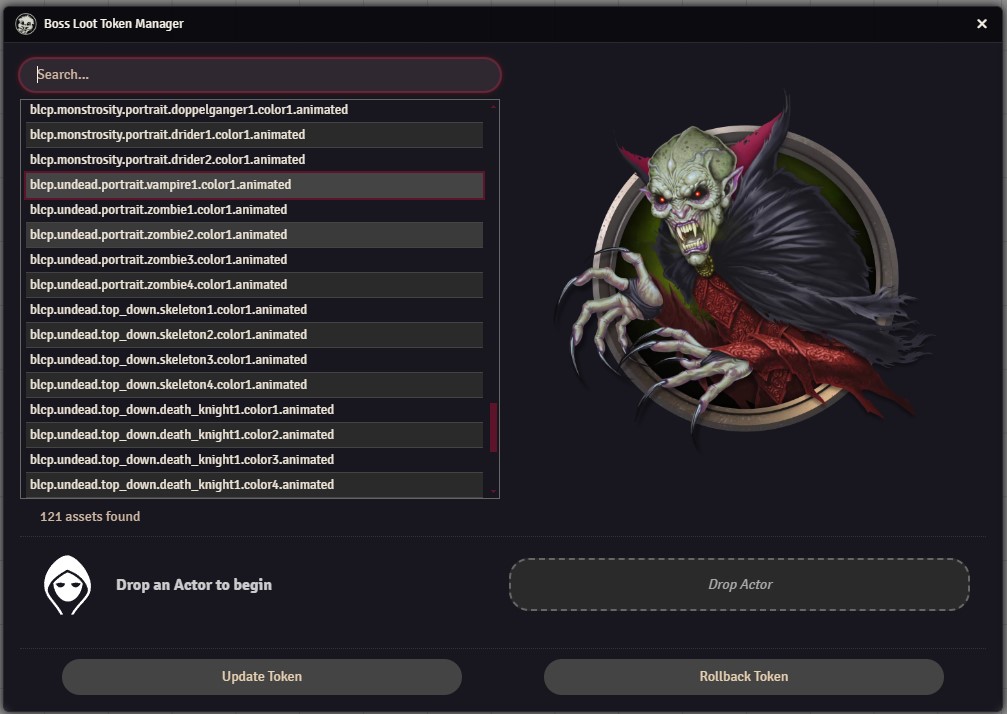Pick blcp.undead.top_down.skeleton2.color1.animated

tap(254, 335)
